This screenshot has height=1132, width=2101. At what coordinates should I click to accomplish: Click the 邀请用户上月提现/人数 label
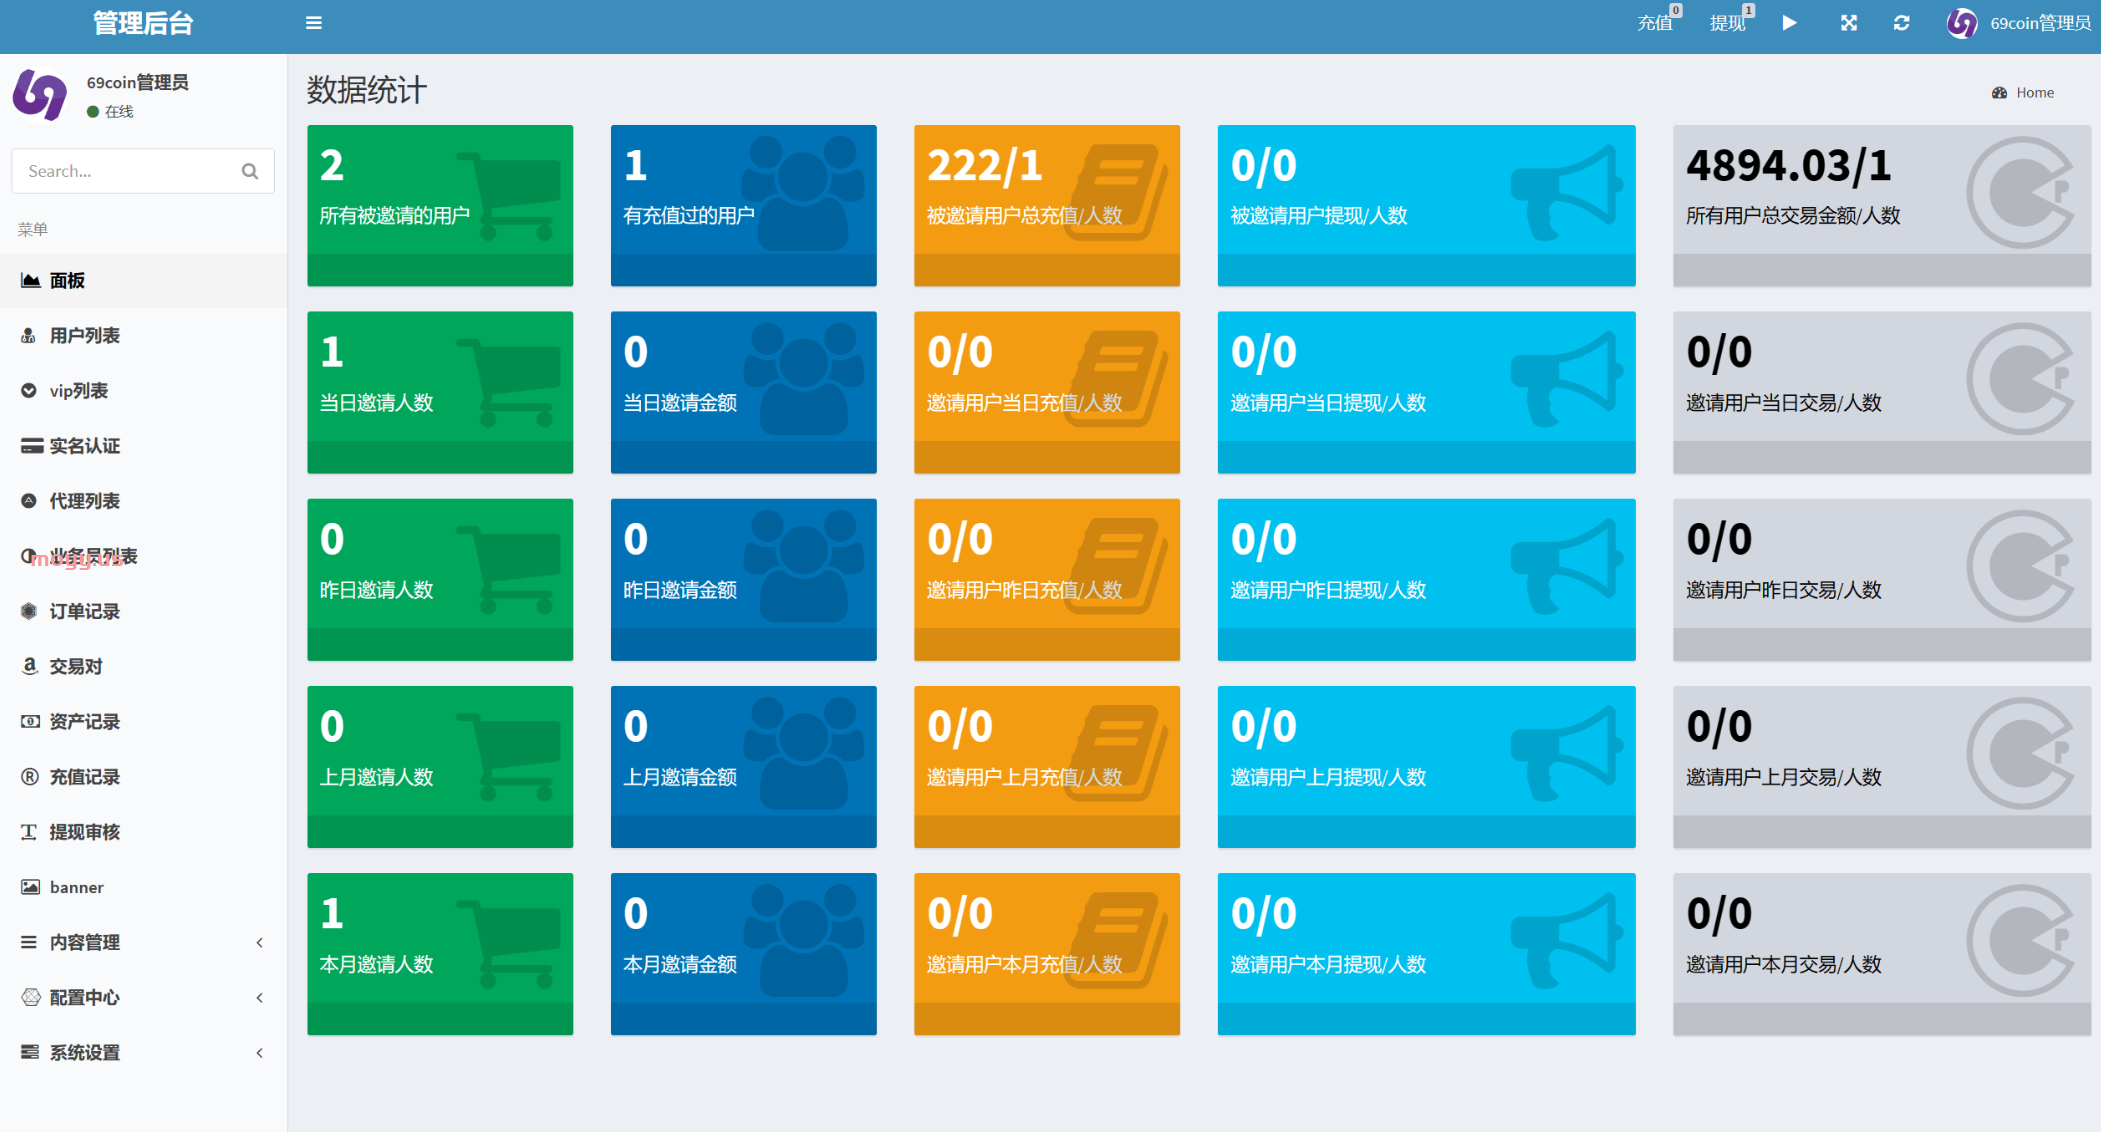(x=1328, y=777)
